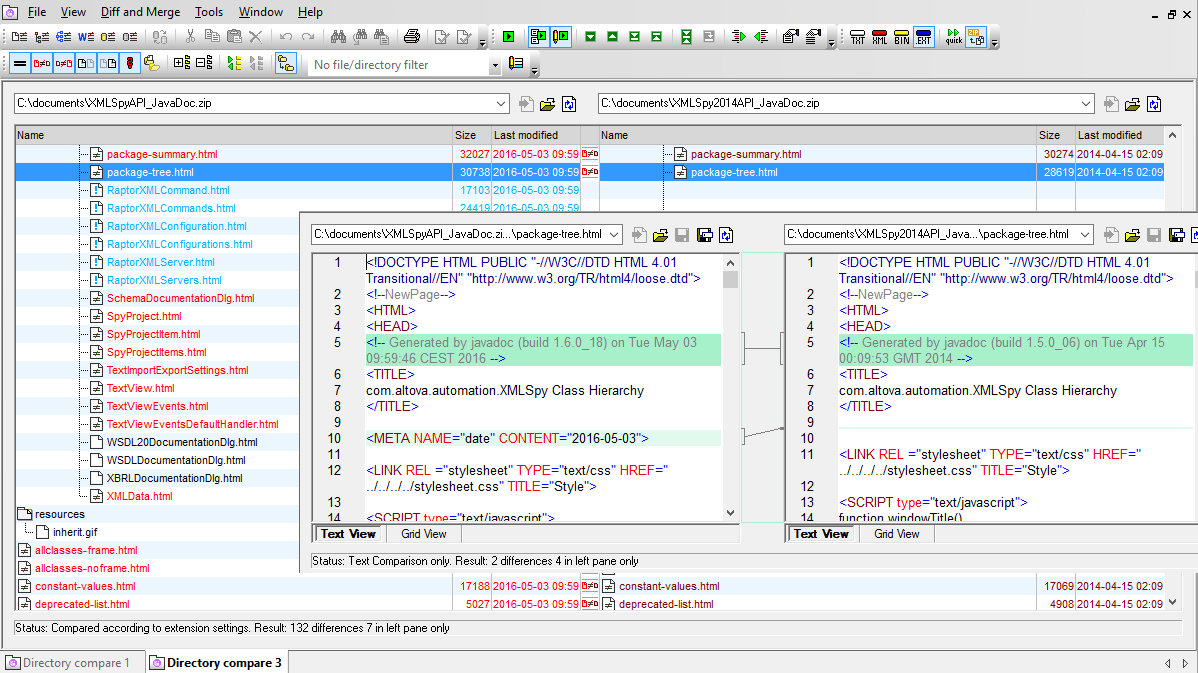1198x673 pixels.
Task: Open right file path dropdown package-tree.html
Action: [x=1086, y=235]
